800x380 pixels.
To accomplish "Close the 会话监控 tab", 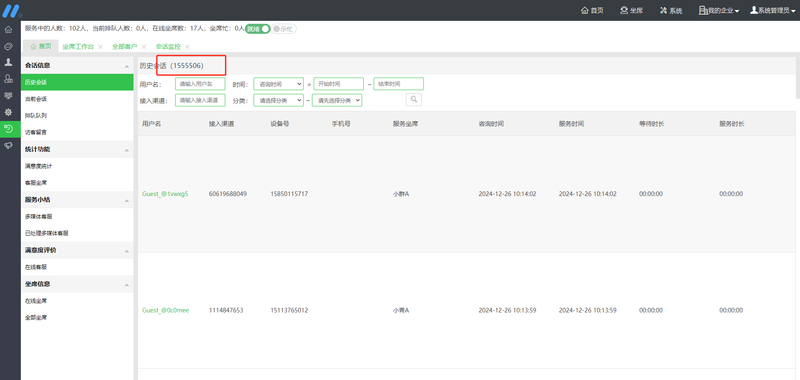I will 187,46.
